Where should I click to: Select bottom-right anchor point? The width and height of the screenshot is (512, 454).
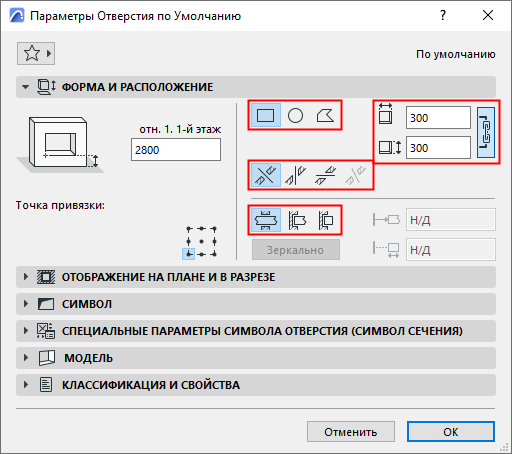[x=214, y=254]
